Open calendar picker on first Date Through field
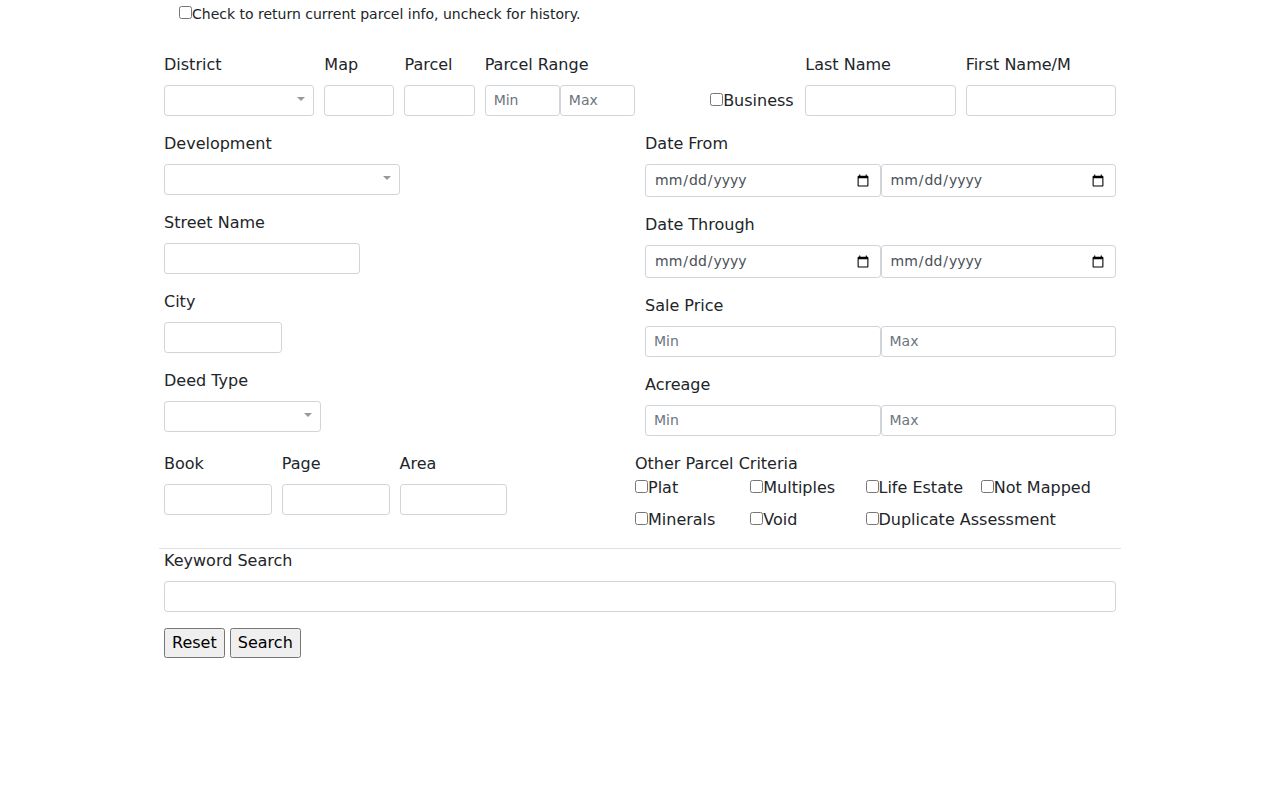 [x=863, y=262]
